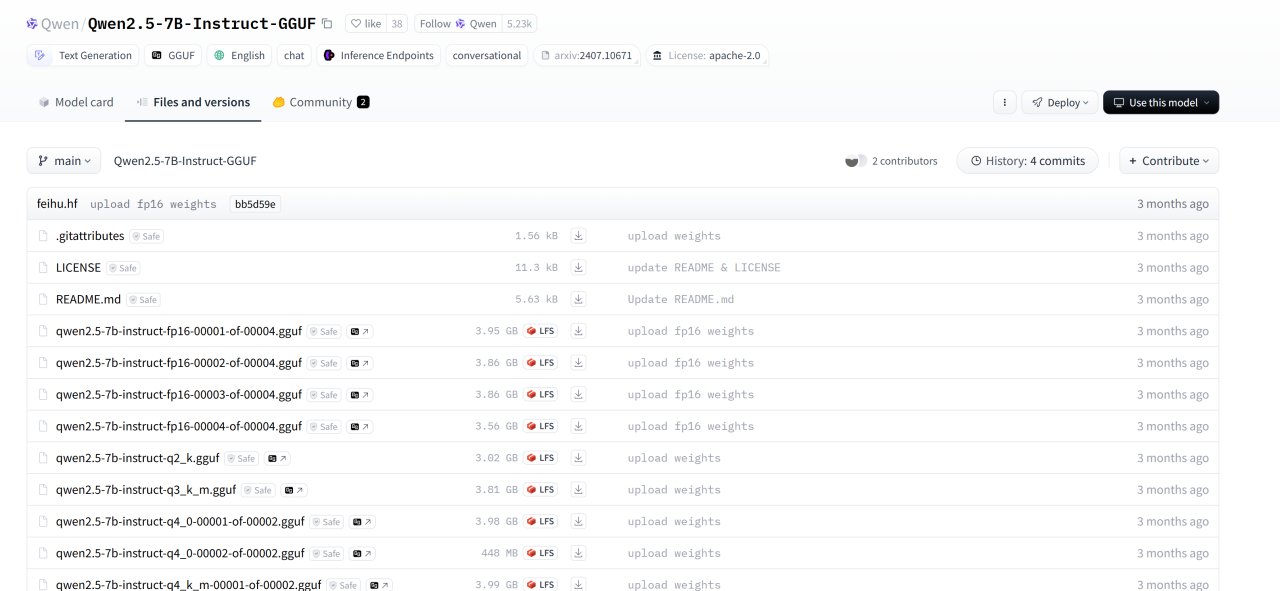The height and width of the screenshot is (591, 1280).
Task: Open GGUF viewer for q4_0-00001-of-00002 file
Action: click(x=362, y=522)
